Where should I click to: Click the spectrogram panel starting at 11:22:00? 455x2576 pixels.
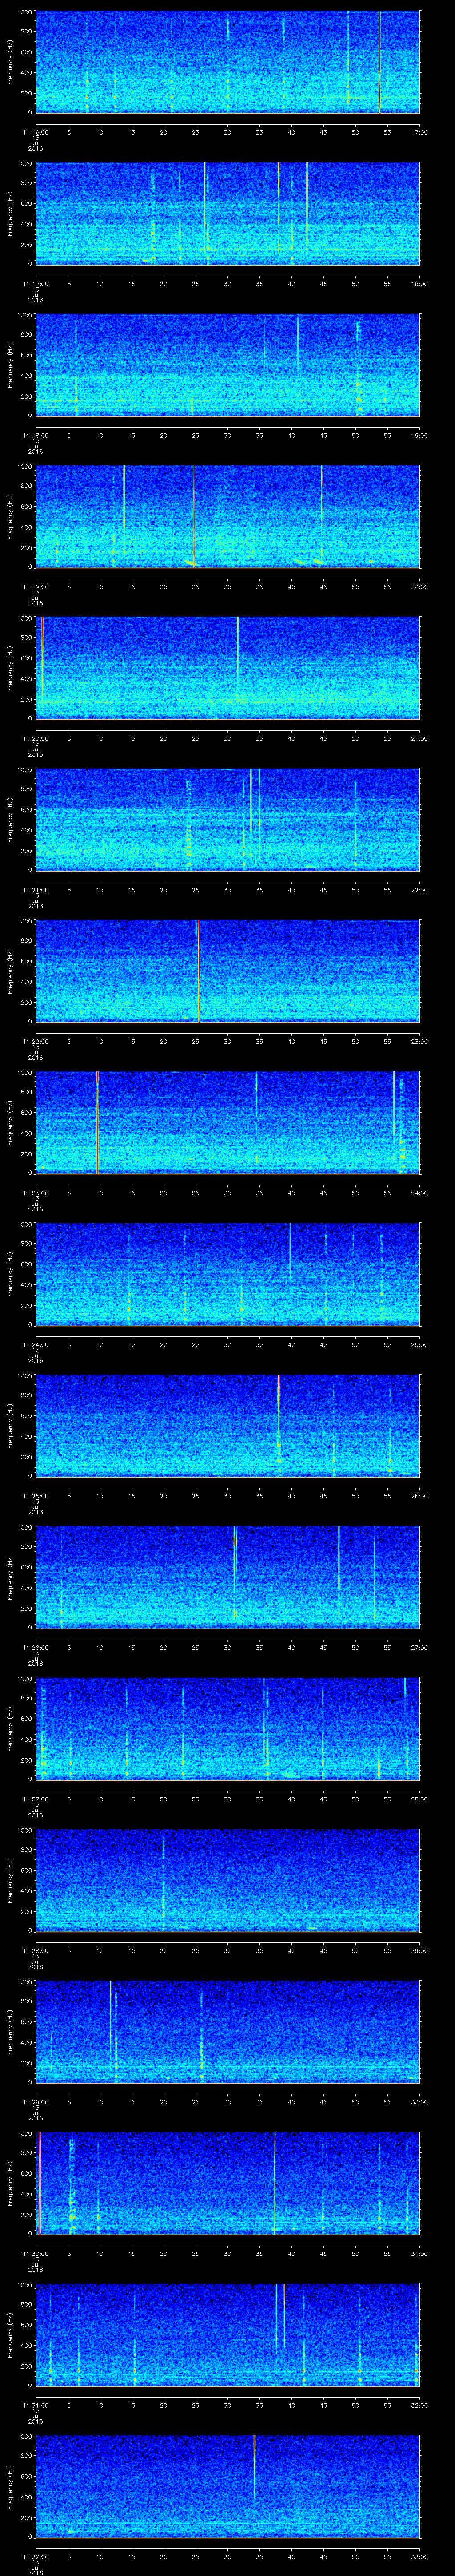(x=228, y=971)
